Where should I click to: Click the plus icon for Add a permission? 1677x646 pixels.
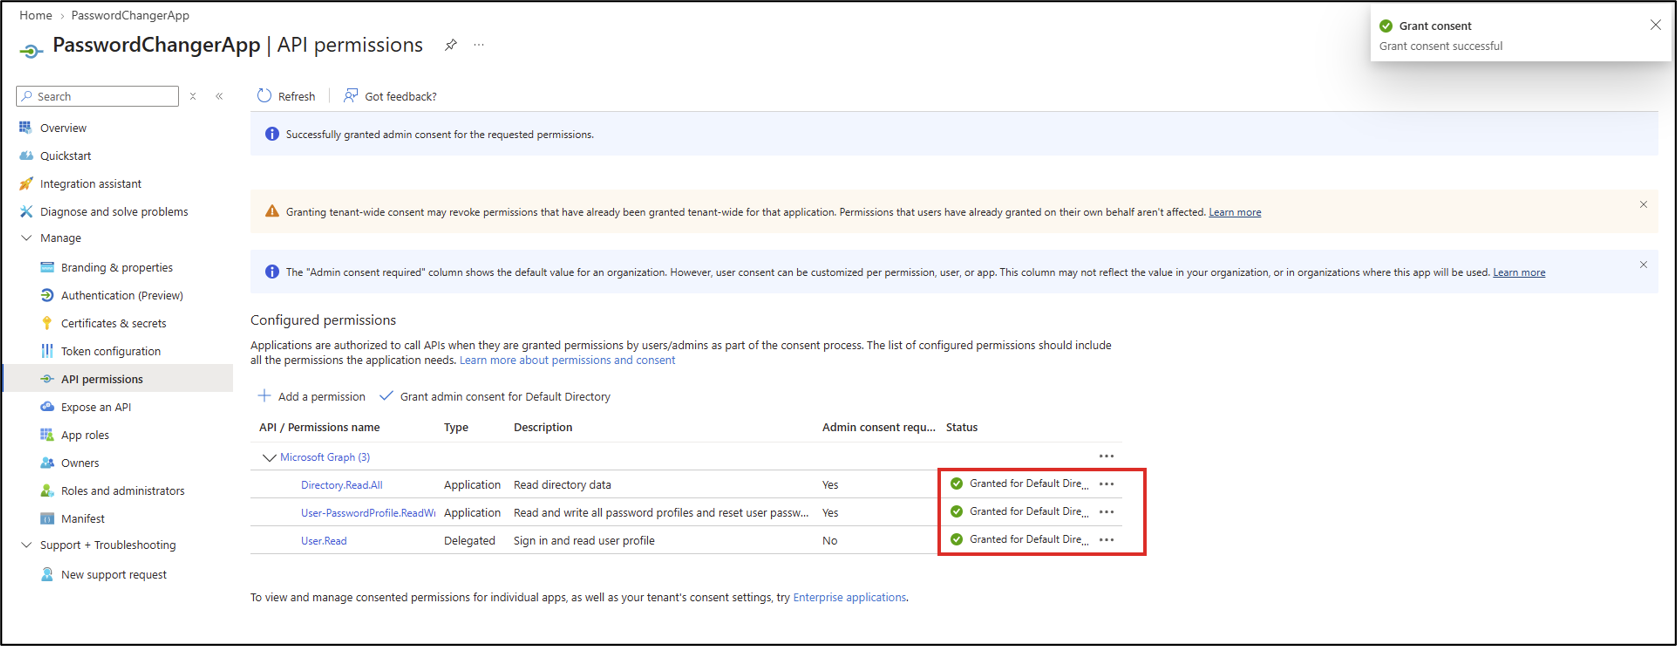264,396
